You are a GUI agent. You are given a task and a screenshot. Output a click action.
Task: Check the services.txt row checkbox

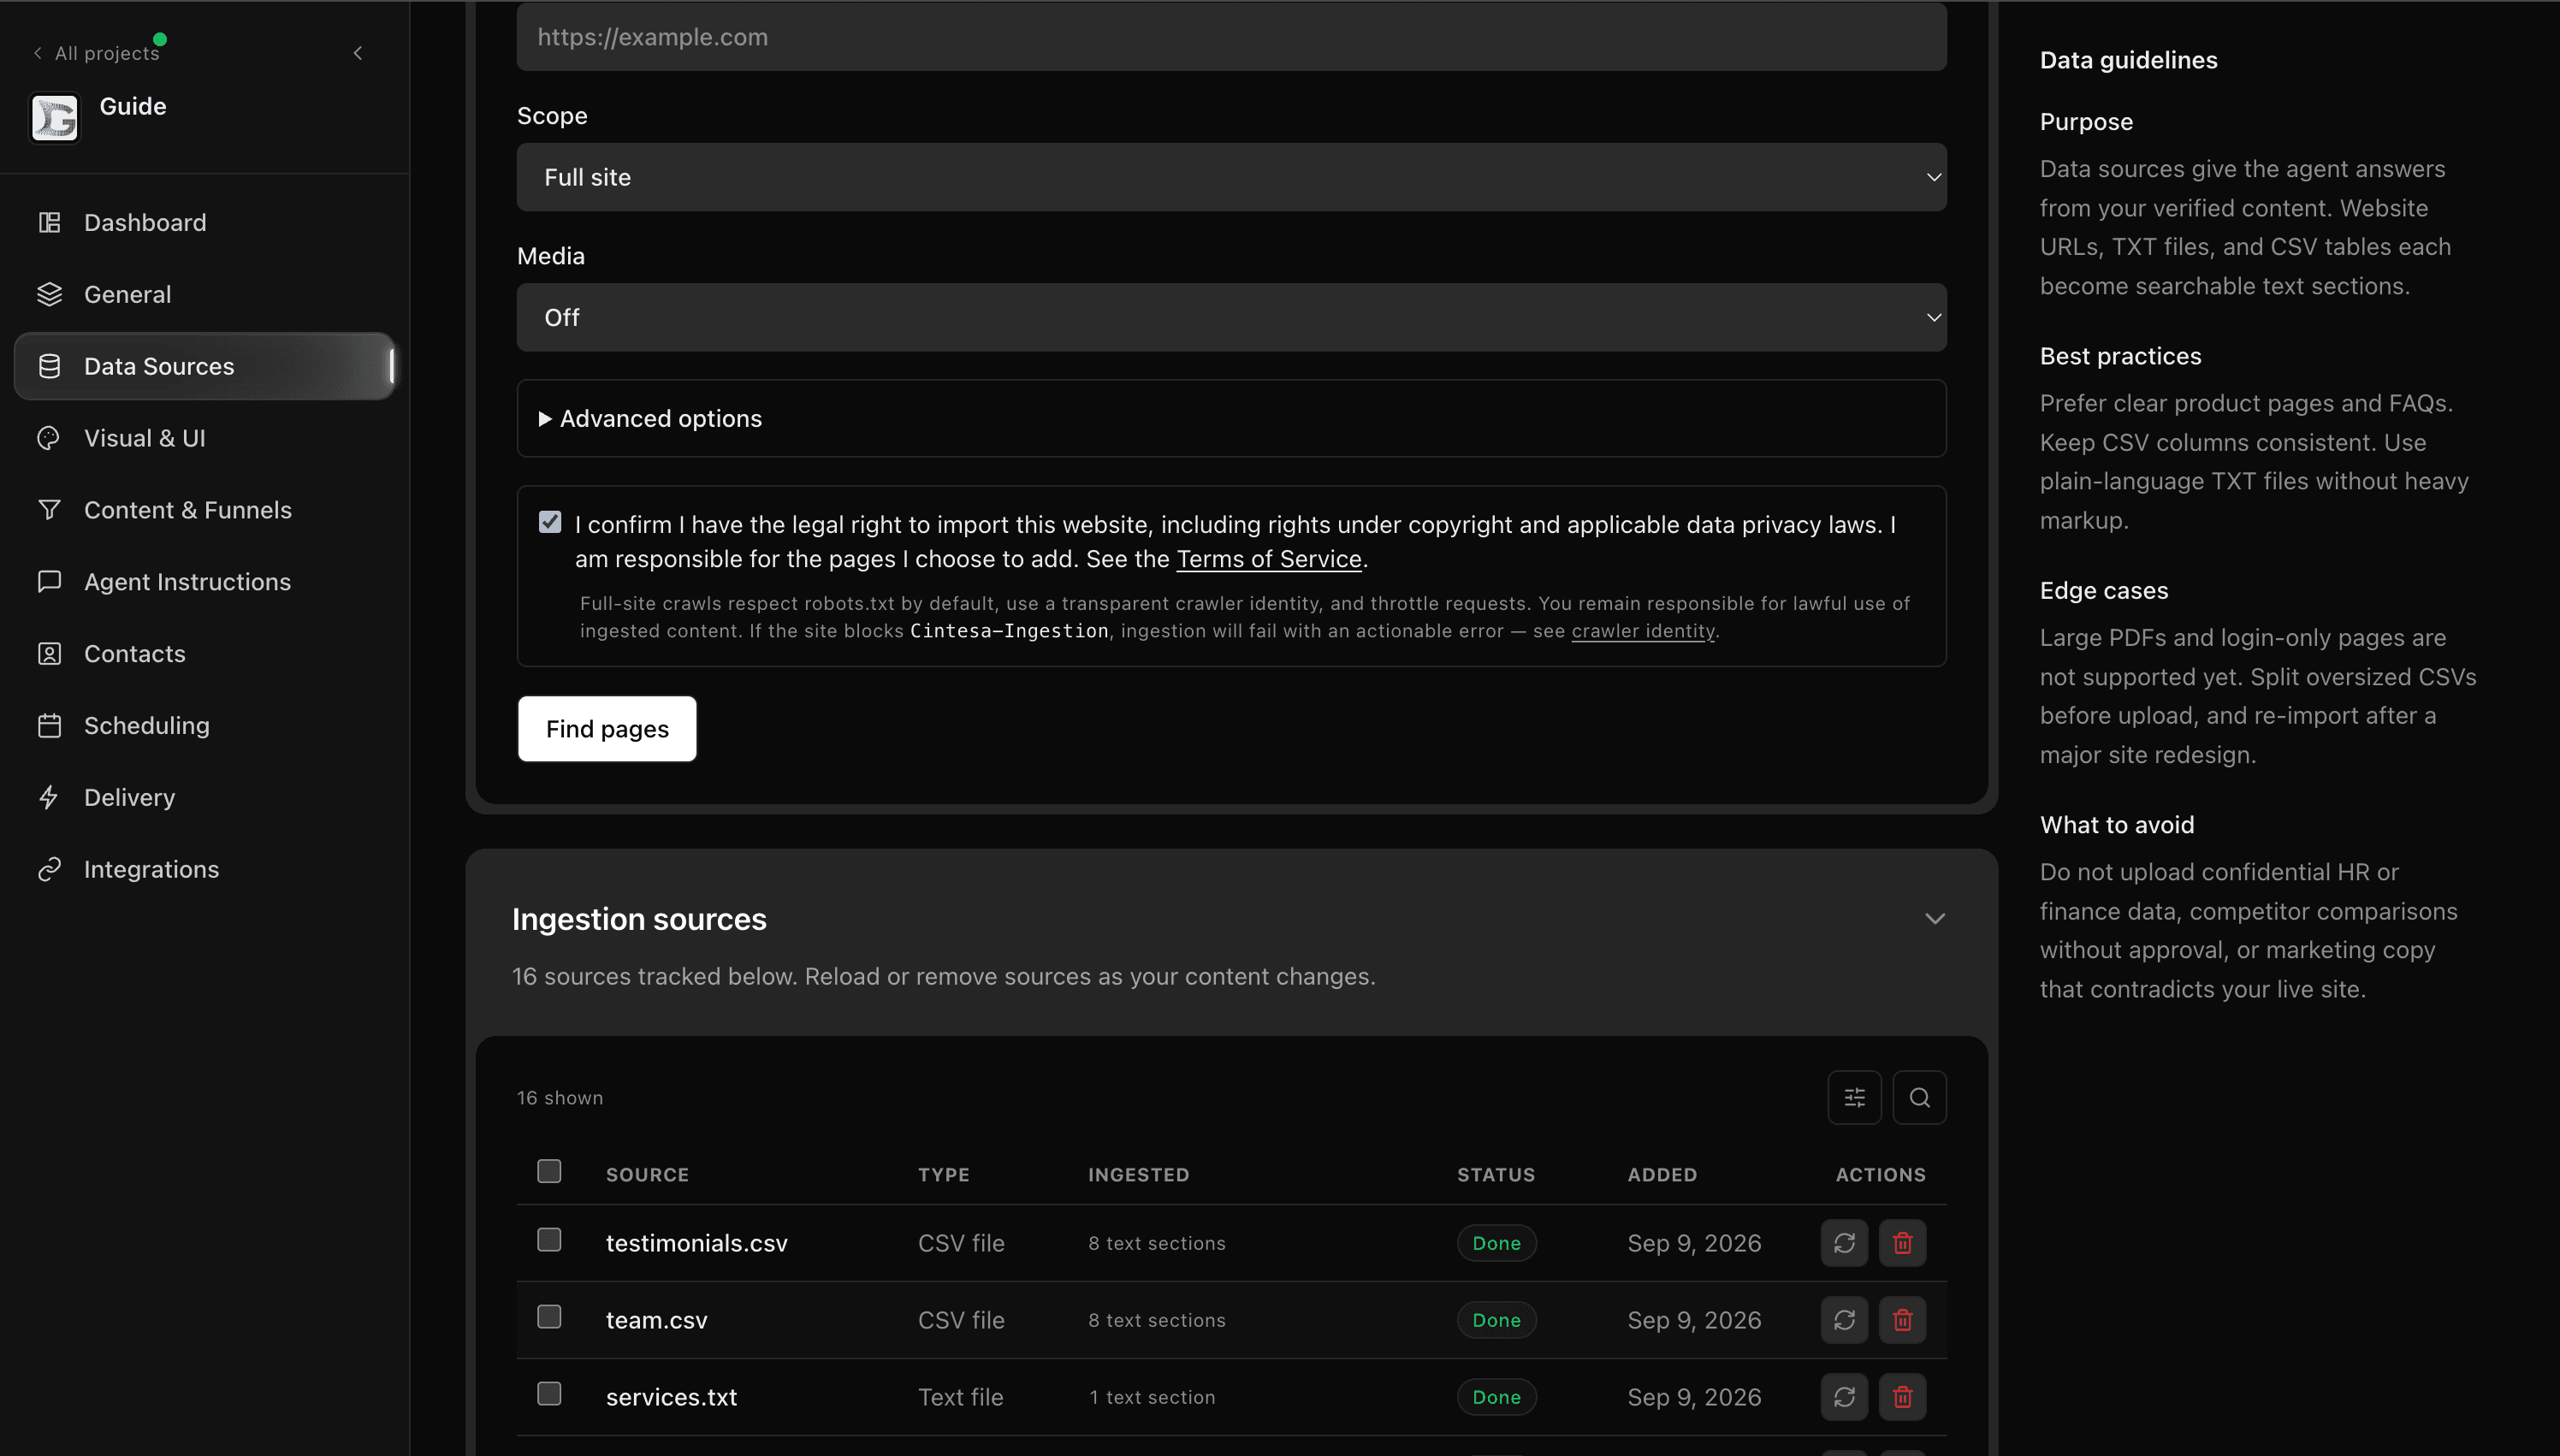click(549, 1394)
